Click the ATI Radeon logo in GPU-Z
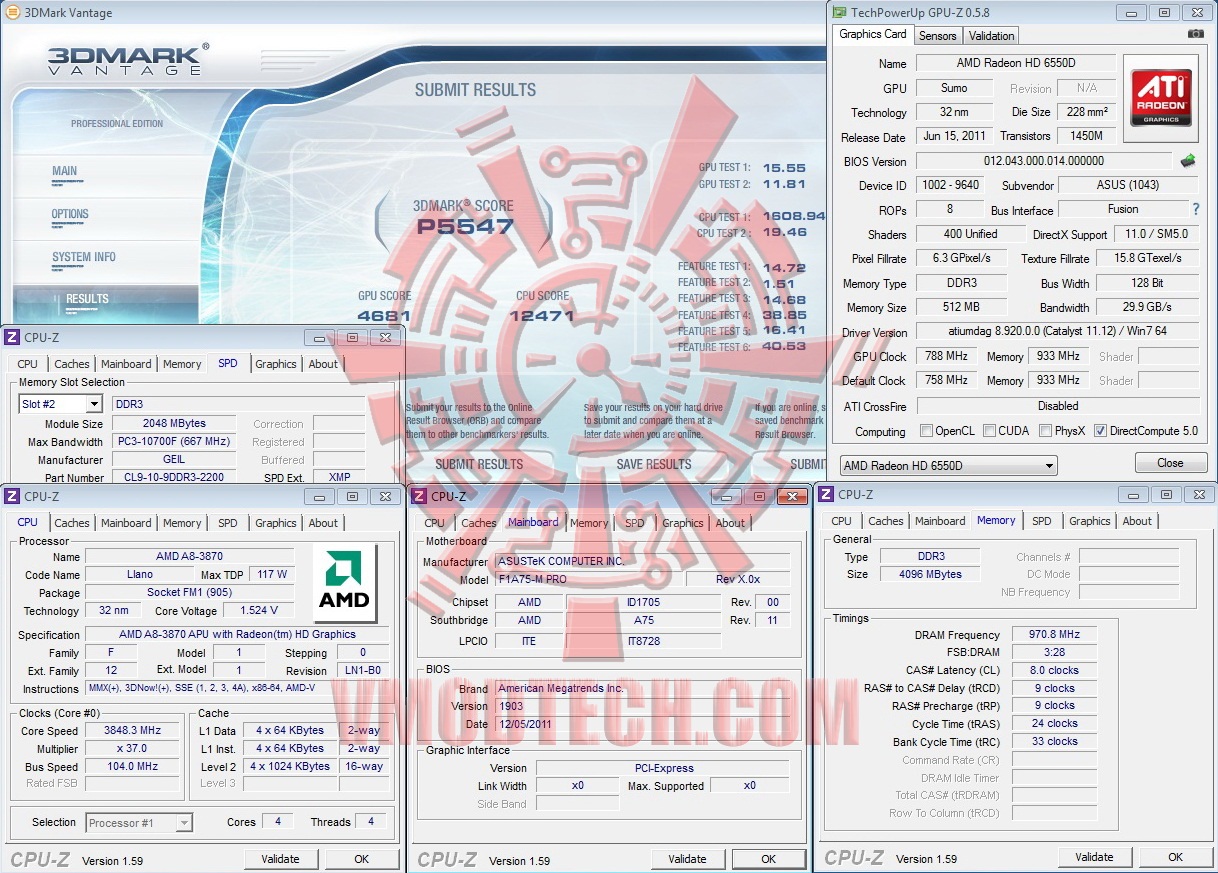The image size is (1218, 873). click(x=1160, y=97)
